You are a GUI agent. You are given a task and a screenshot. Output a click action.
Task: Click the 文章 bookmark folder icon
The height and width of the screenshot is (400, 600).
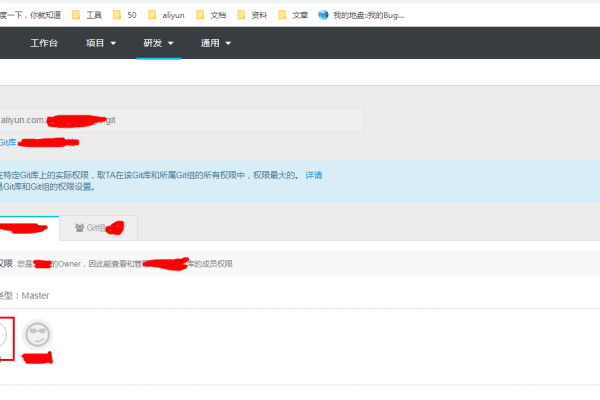point(283,15)
